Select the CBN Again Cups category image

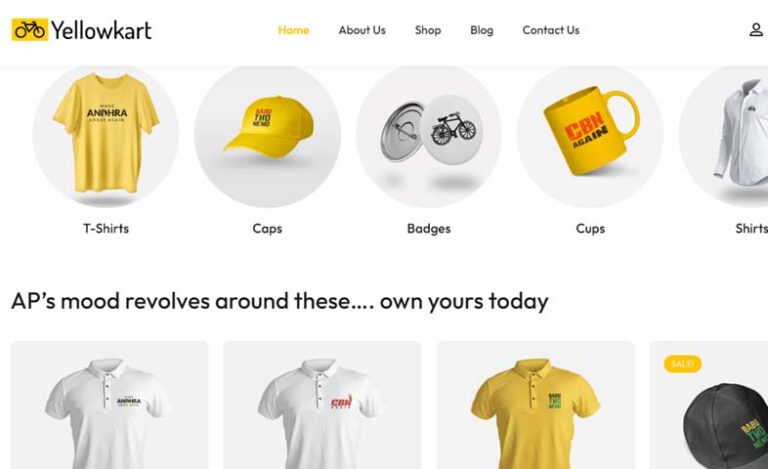[x=590, y=134]
